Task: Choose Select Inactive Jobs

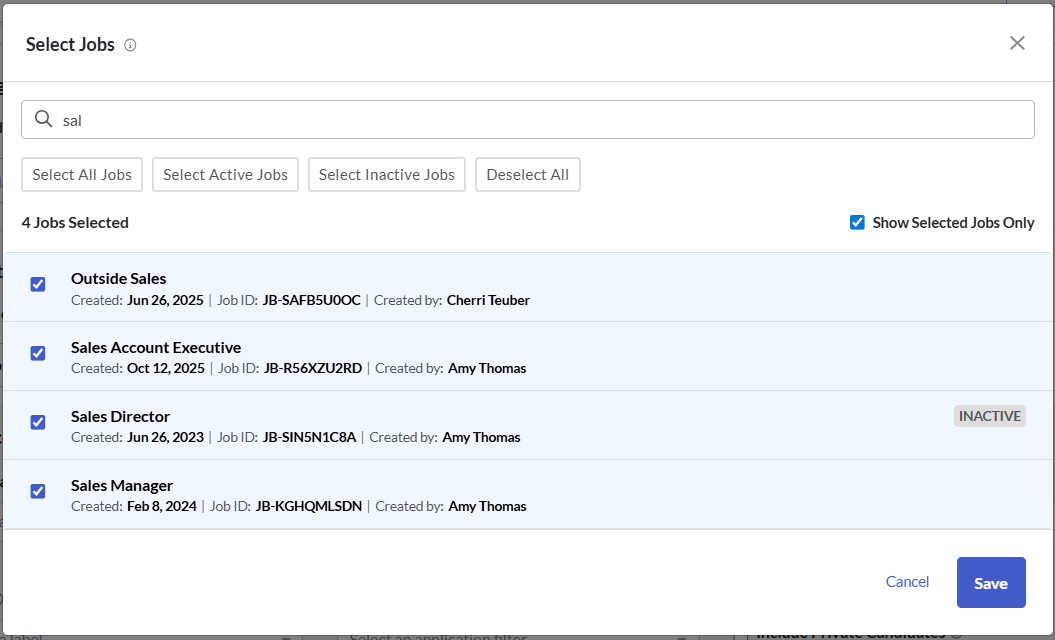Action: 387,174
